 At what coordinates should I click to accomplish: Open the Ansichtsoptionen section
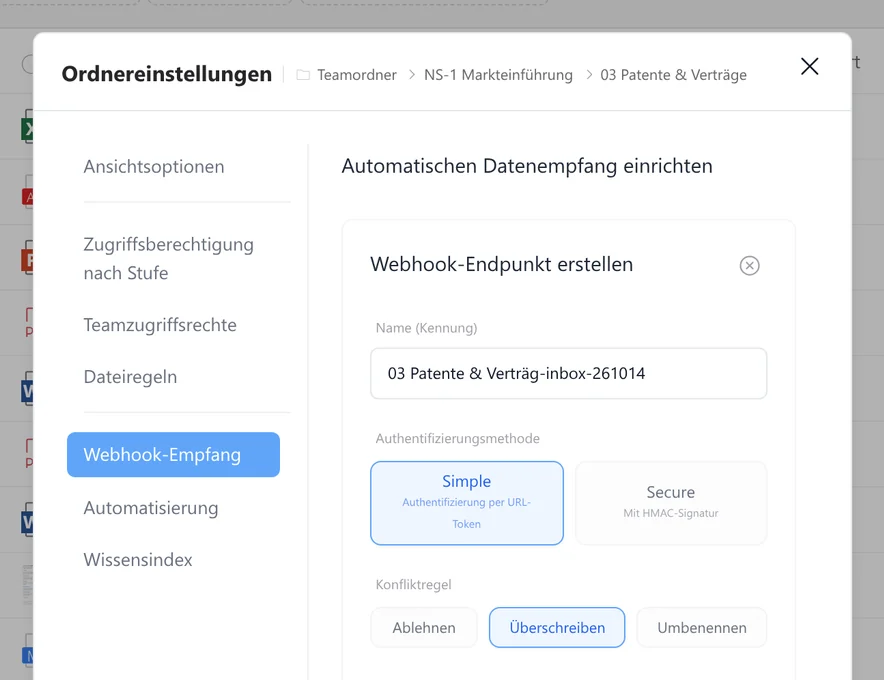coord(154,166)
